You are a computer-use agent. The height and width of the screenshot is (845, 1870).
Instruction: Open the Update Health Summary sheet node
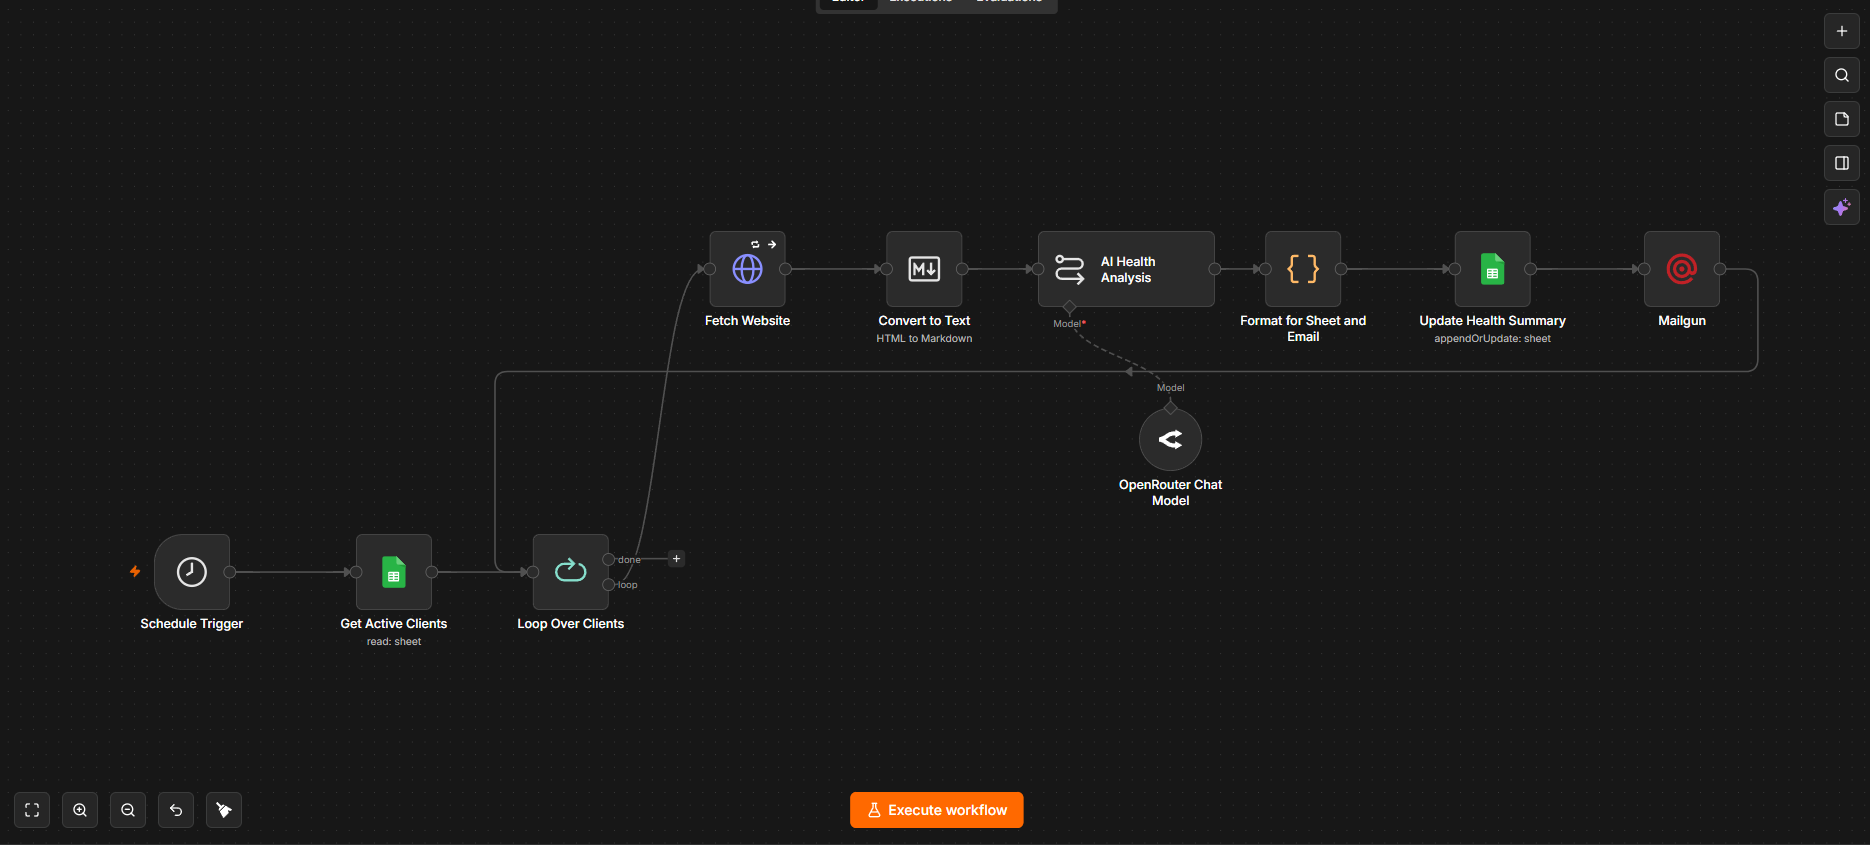1493,269
